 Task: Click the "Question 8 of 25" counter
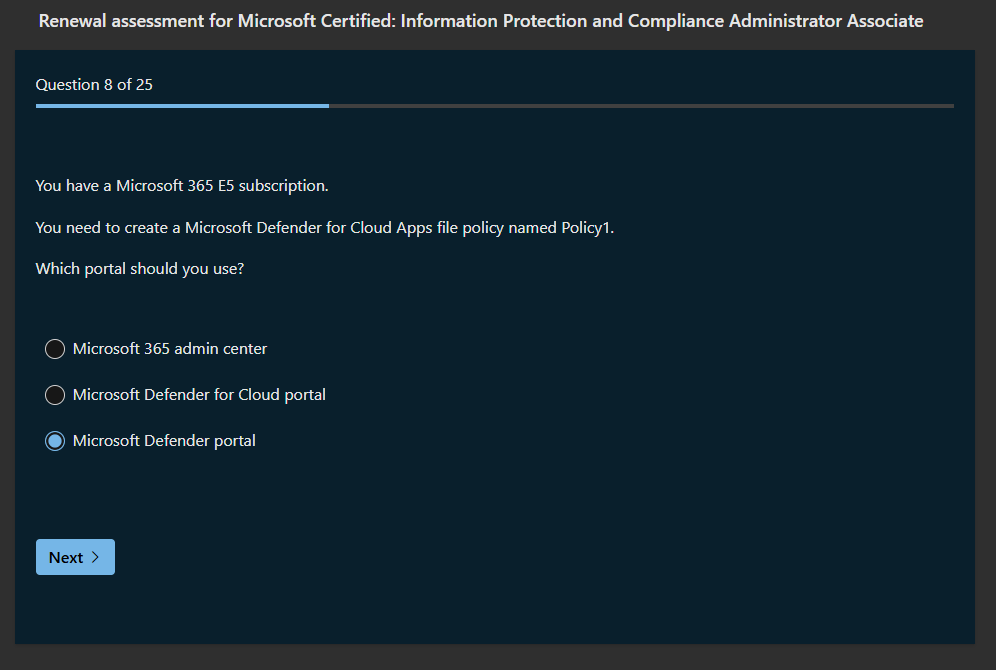94,85
